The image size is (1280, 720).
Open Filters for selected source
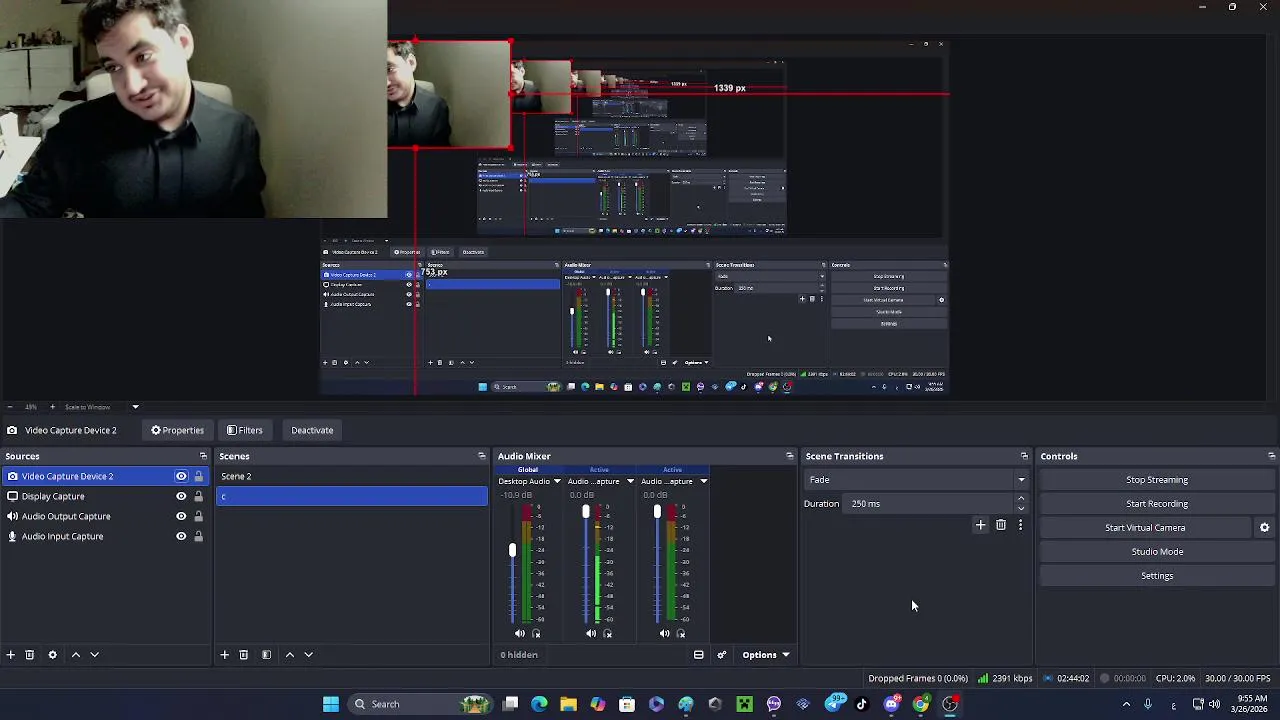244,430
